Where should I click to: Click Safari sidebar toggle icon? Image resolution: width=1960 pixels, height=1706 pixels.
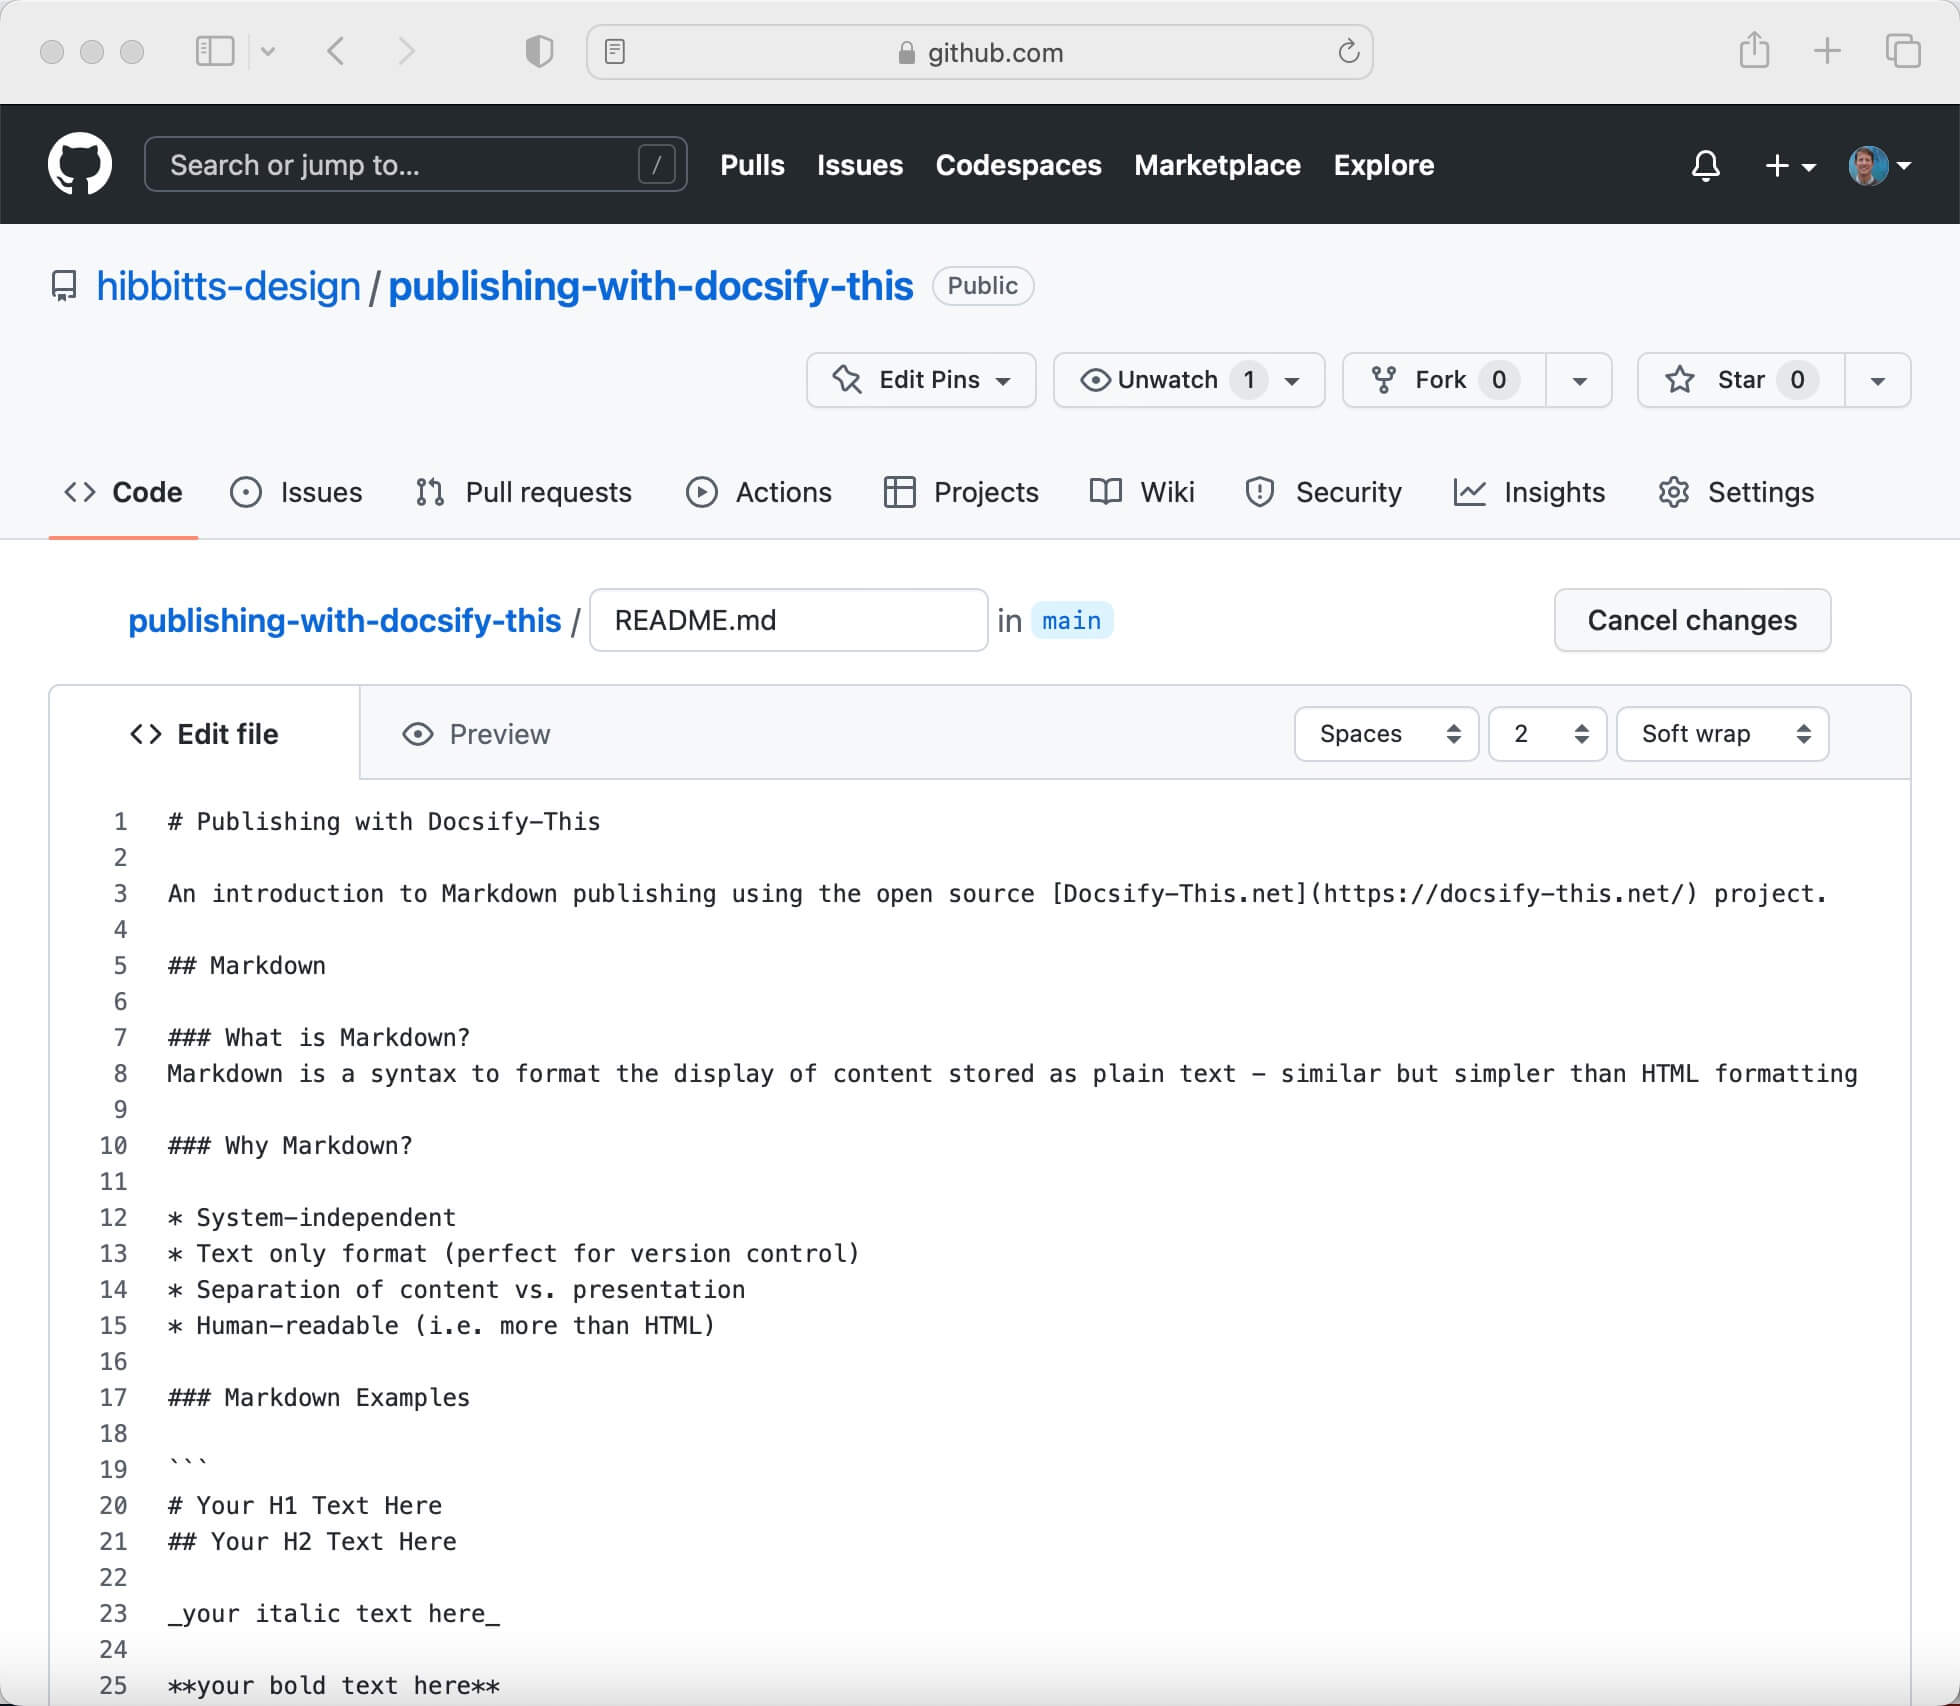[x=215, y=51]
